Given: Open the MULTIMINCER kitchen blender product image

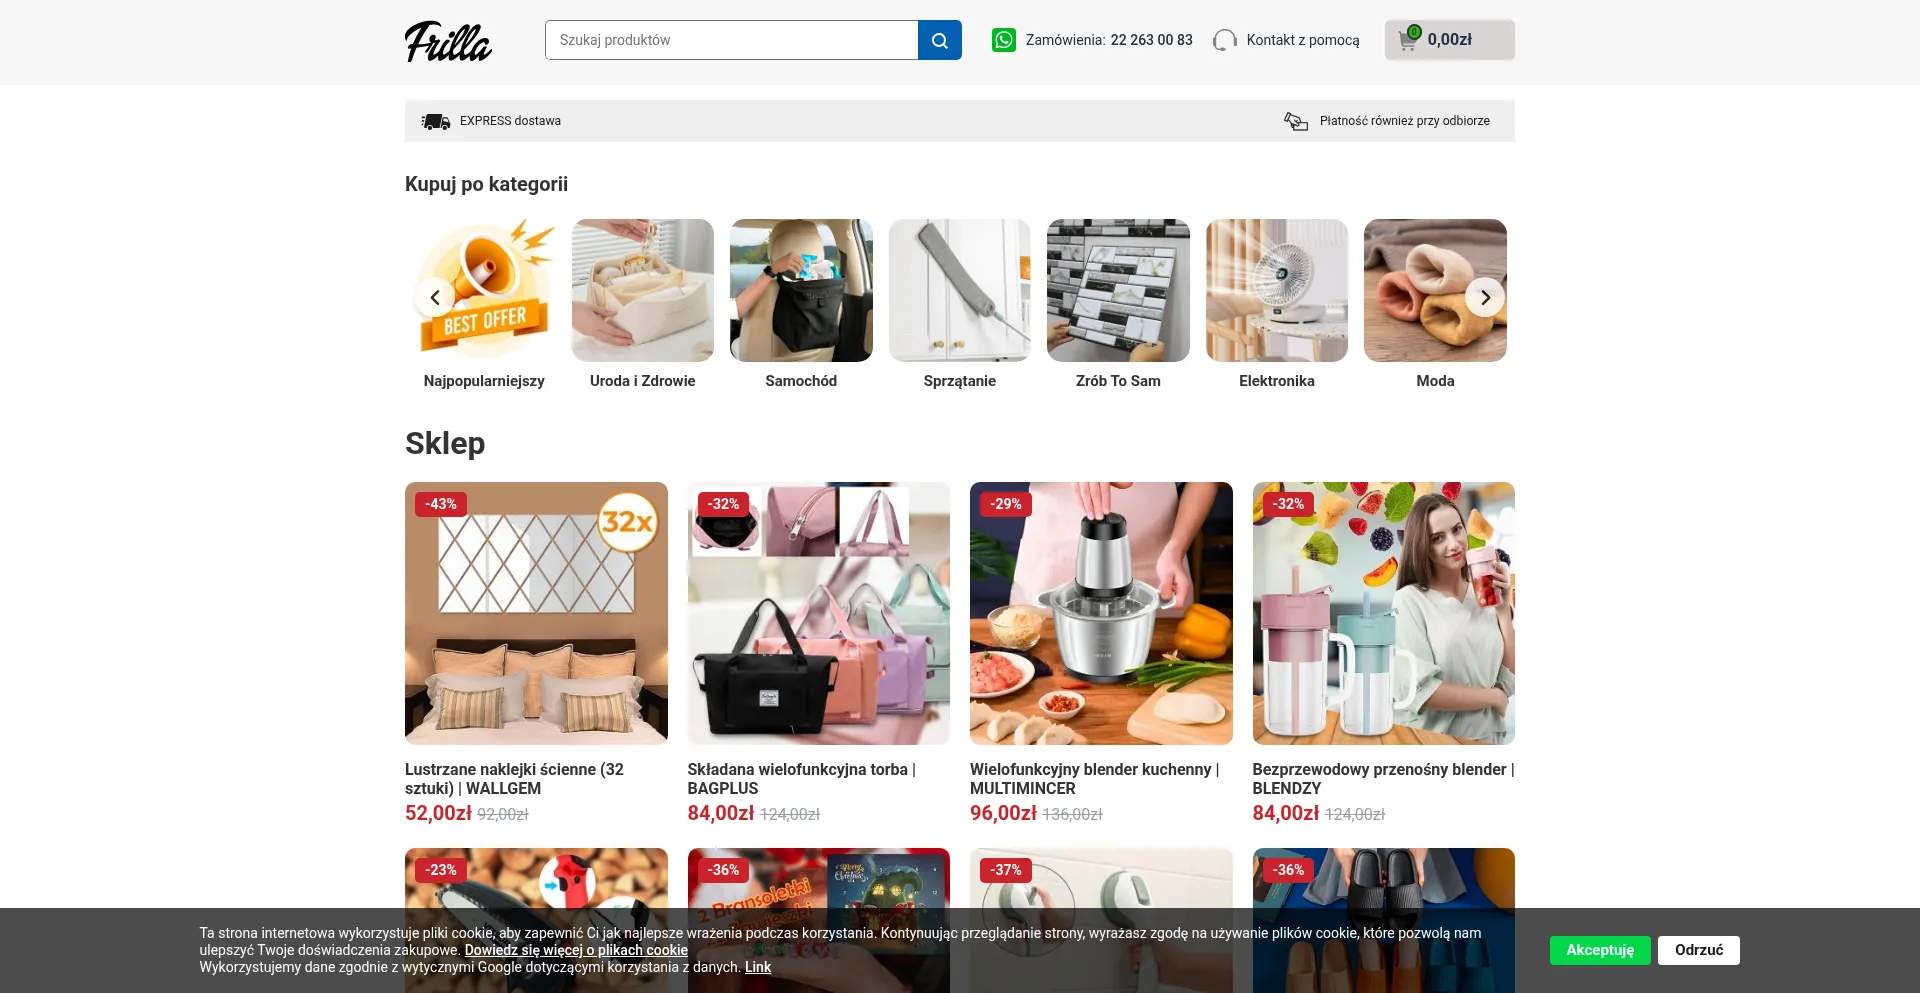Looking at the screenshot, I should [x=1101, y=613].
